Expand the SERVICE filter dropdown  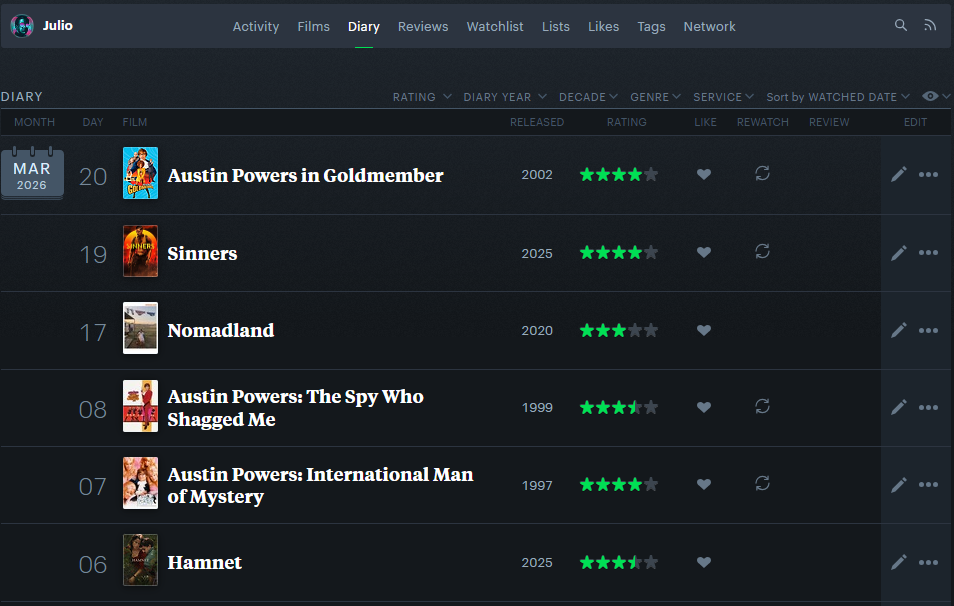[723, 97]
